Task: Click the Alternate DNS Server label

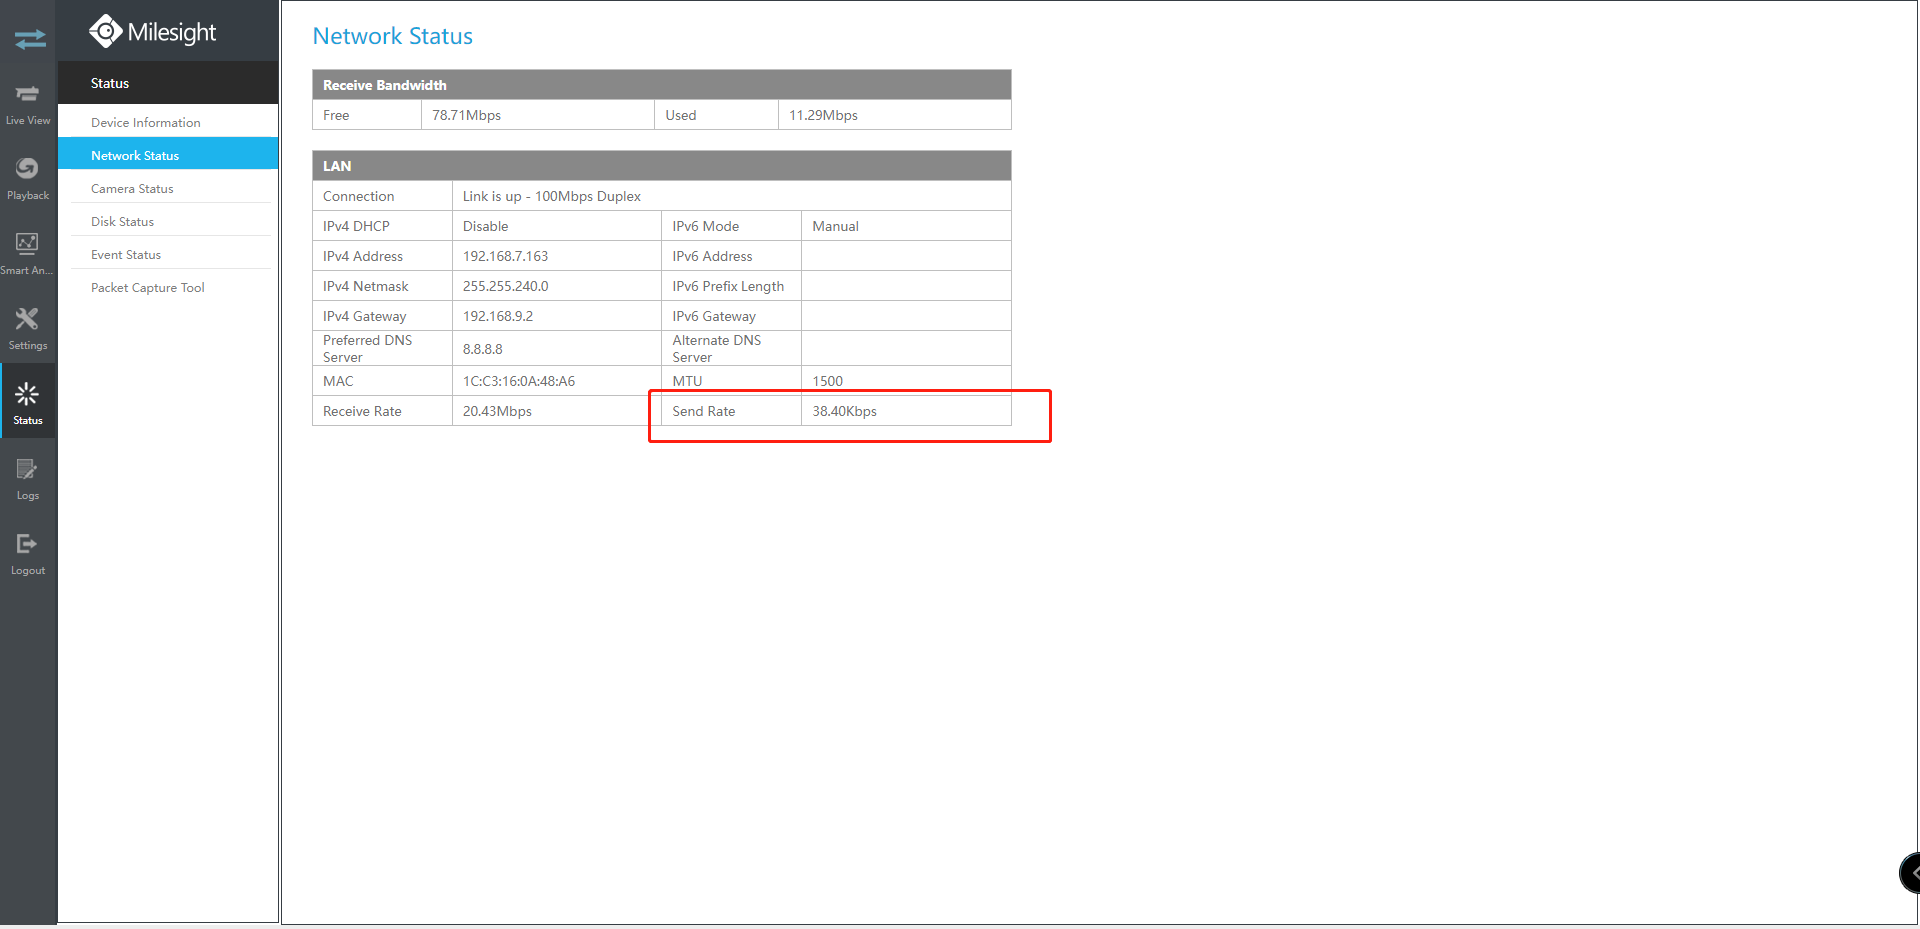Action: pos(717,349)
